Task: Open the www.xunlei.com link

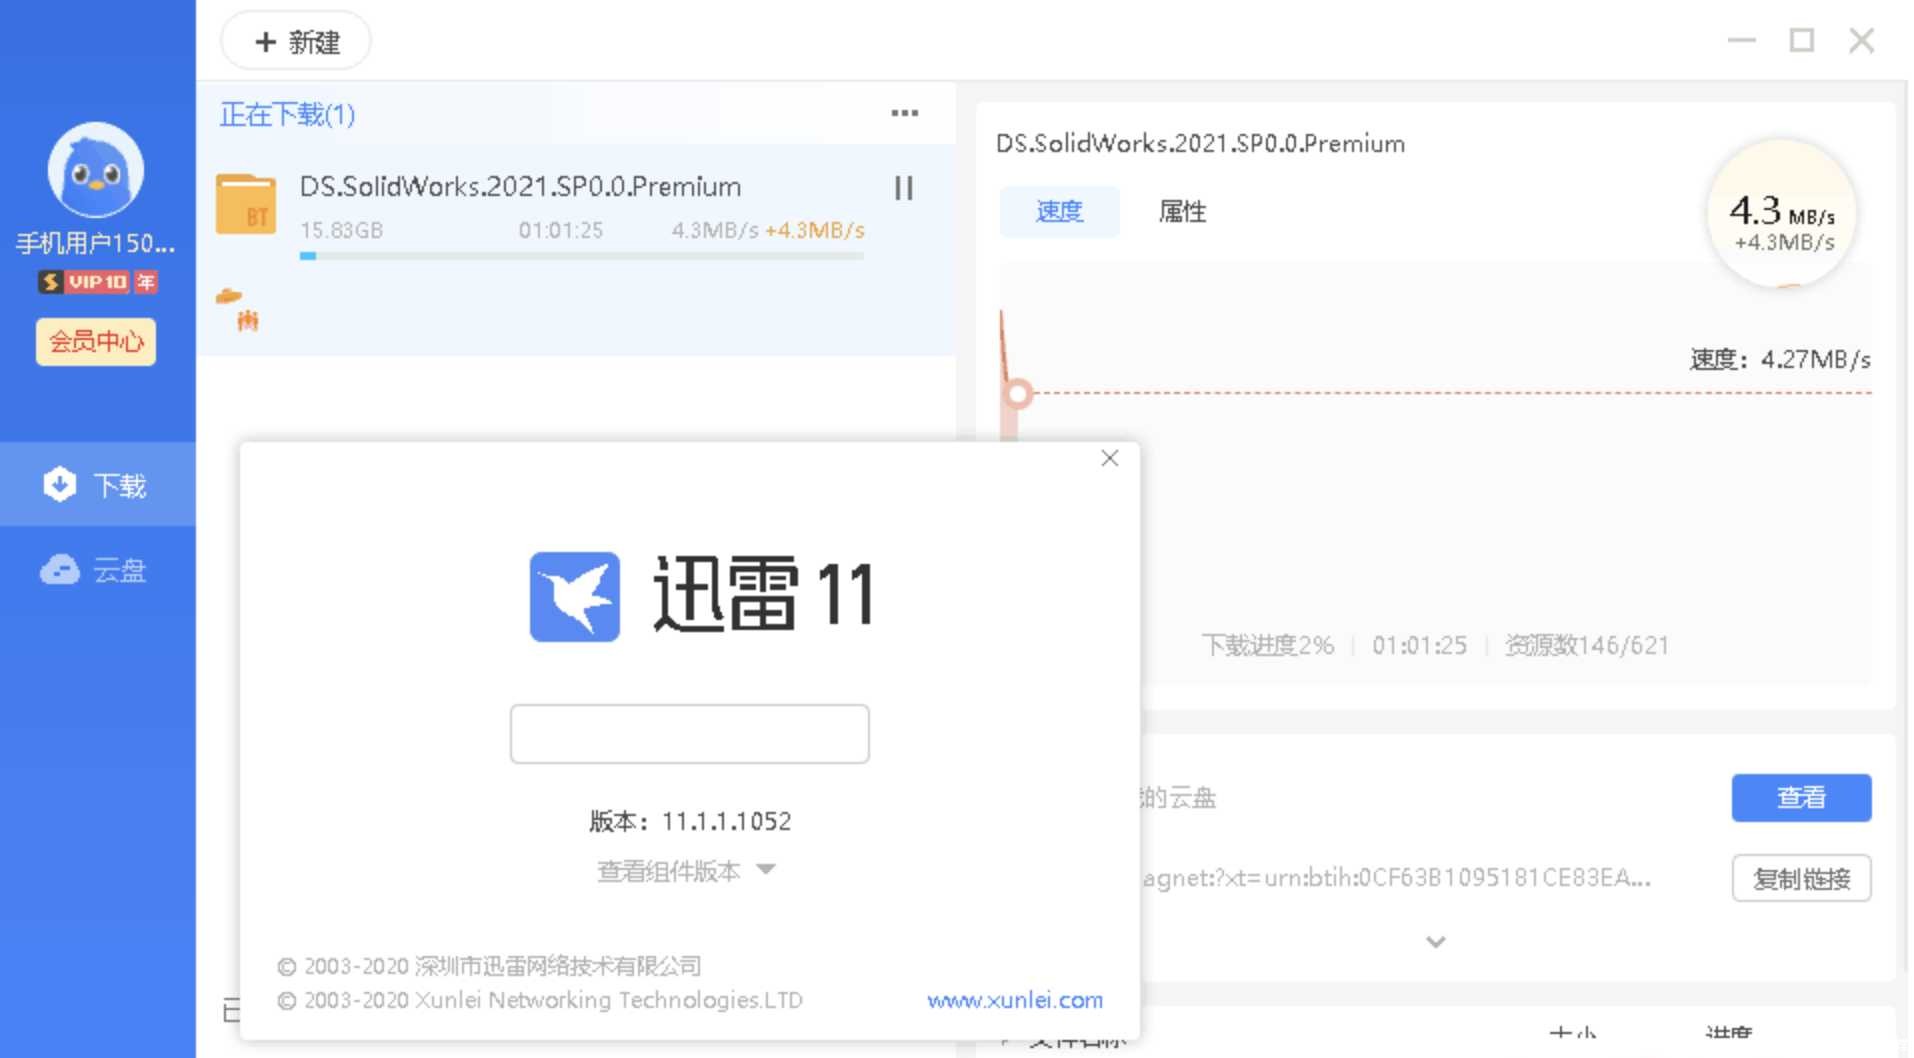Action: coord(1015,1000)
